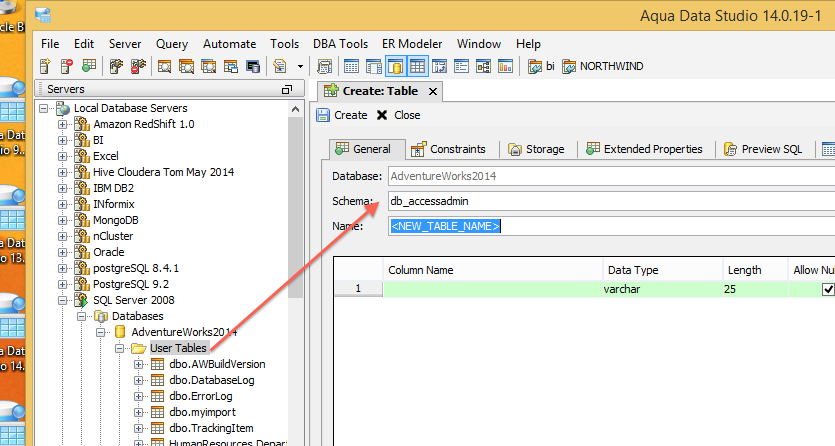Open the Automate menu
The image size is (835, 446).
(230, 44)
